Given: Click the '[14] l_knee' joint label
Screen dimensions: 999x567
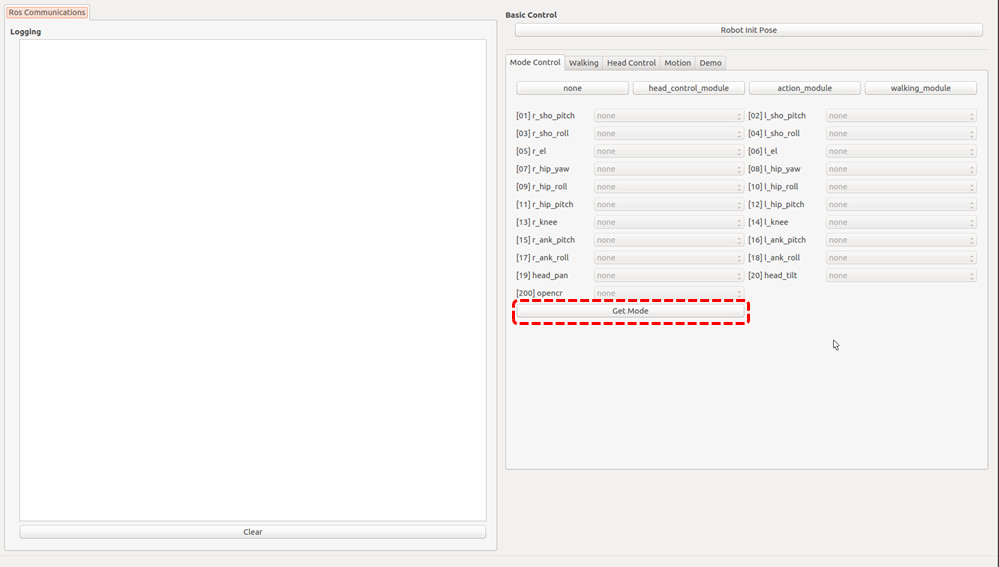Looking at the screenshot, I should 768,222.
